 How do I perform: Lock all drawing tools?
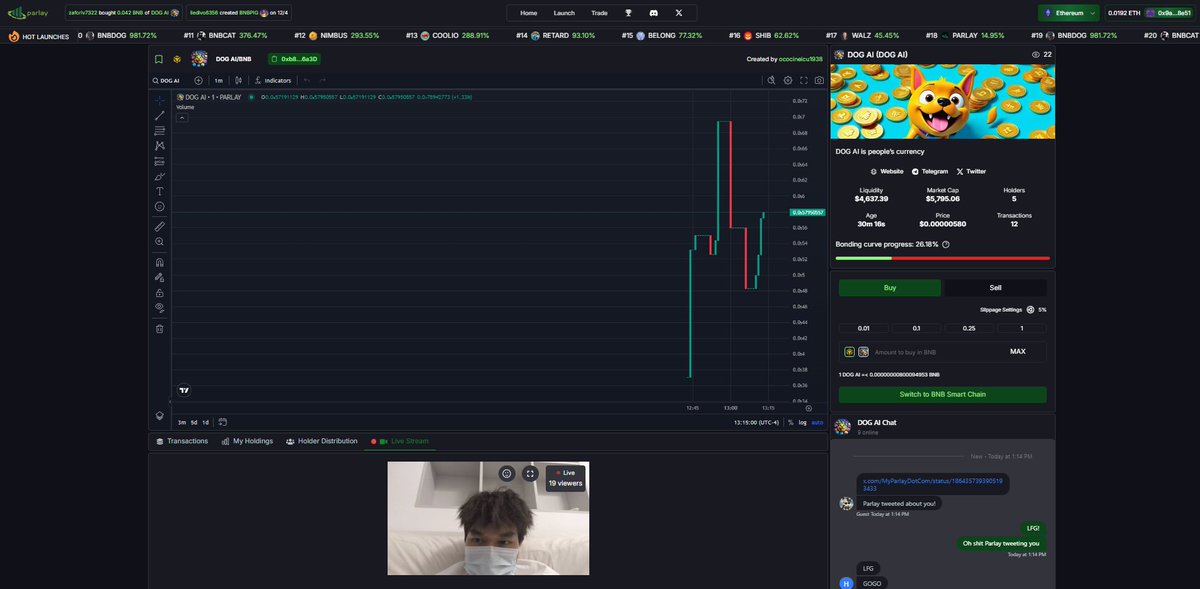160,293
